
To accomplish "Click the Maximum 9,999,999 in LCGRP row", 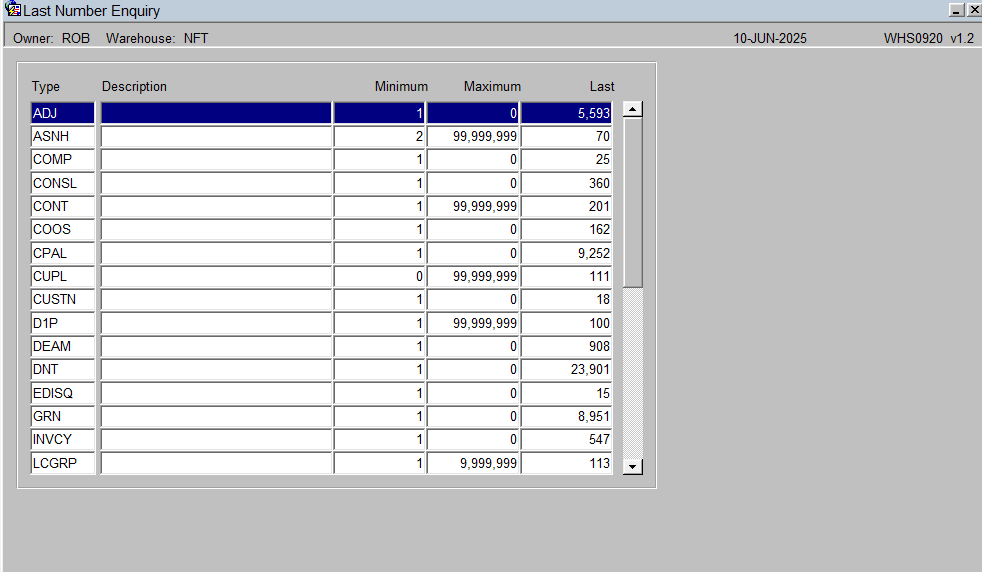I will (473, 464).
